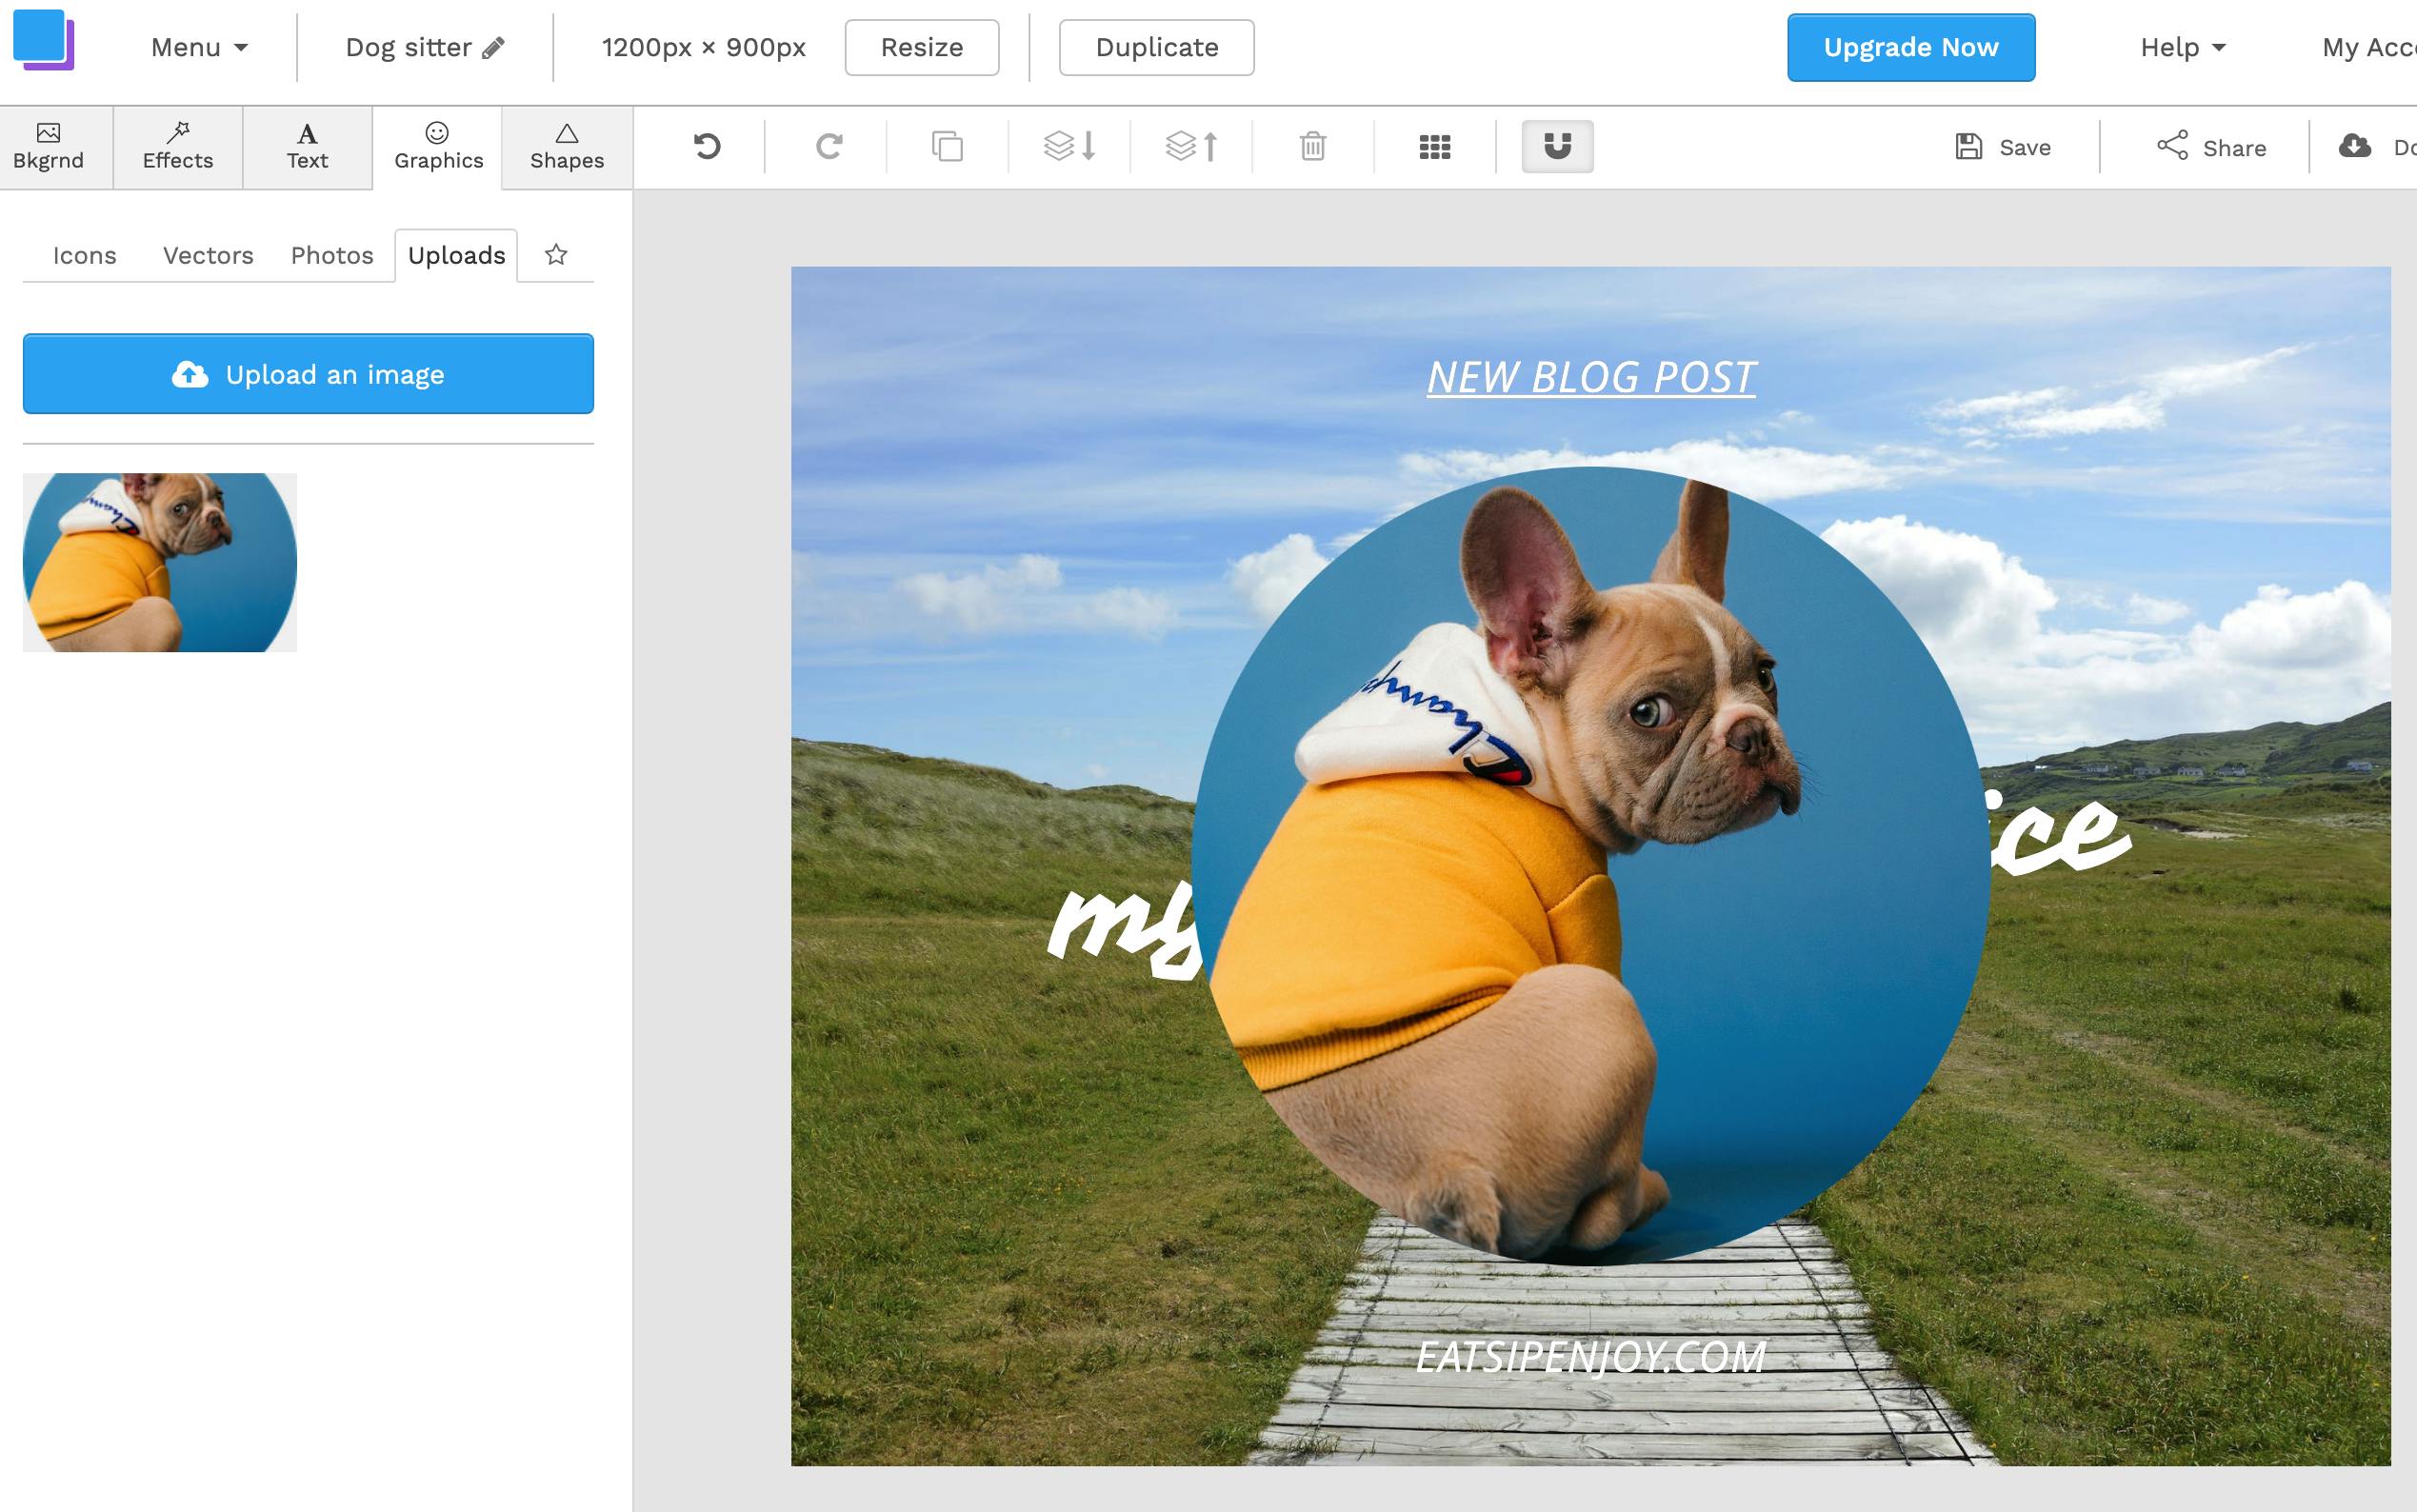Click the undo arrow icon
The height and width of the screenshot is (1512, 2417).
coord(707,147)
